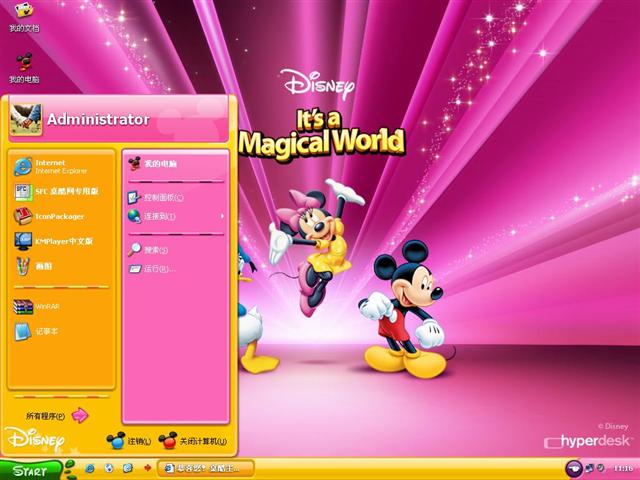Expand 所有程序(P) all programs
Screen dimensions: 640x480
(57, 416)
